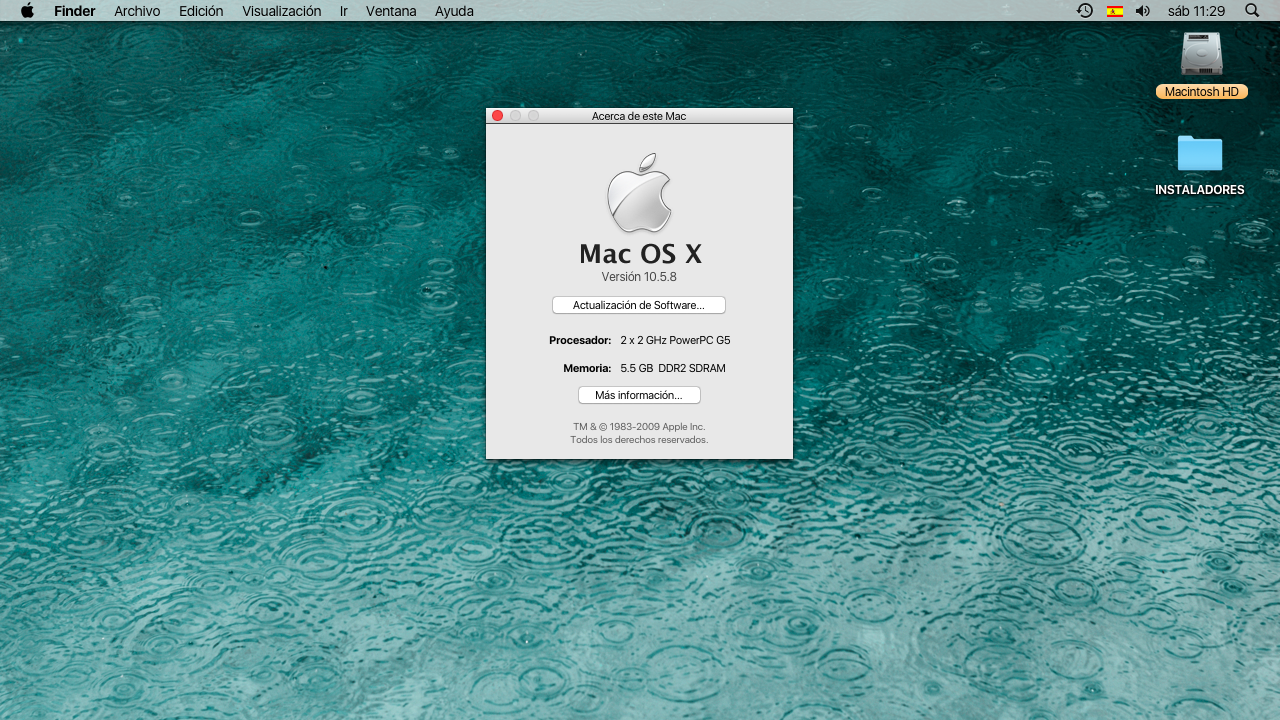The height and width of the screenshot is (720, 1280).
Task: Click the Time Machine status icon
Action: tap(1084, 11)
